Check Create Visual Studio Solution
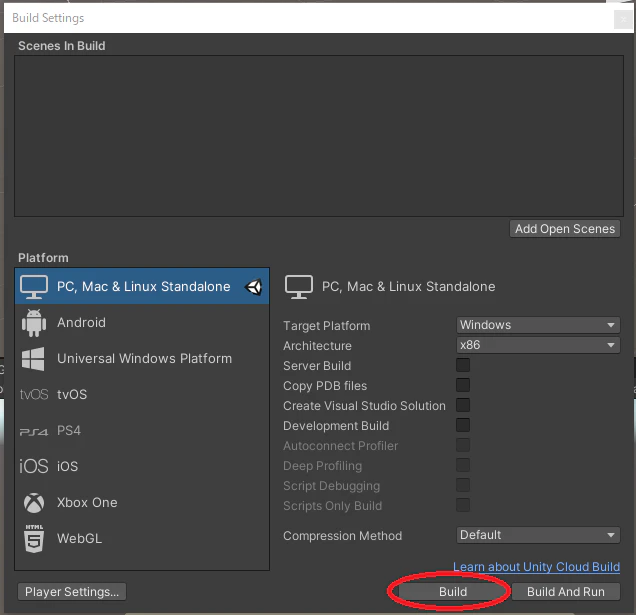 point(463,405)
